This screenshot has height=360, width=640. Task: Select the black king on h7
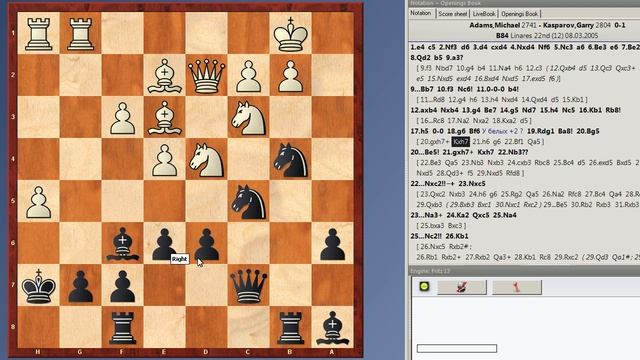coord(38,287)
